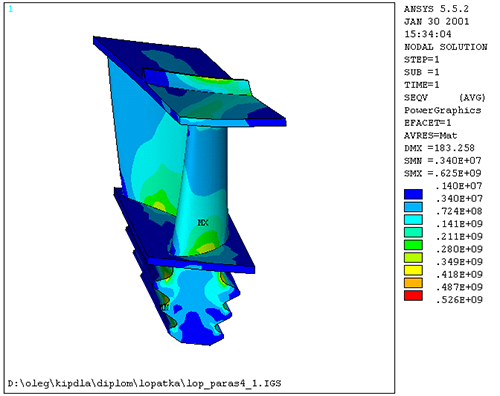Screen dimensions: 500x396
Task: Click the SMN =.340E+07 value text
Action: pos(443,161)
